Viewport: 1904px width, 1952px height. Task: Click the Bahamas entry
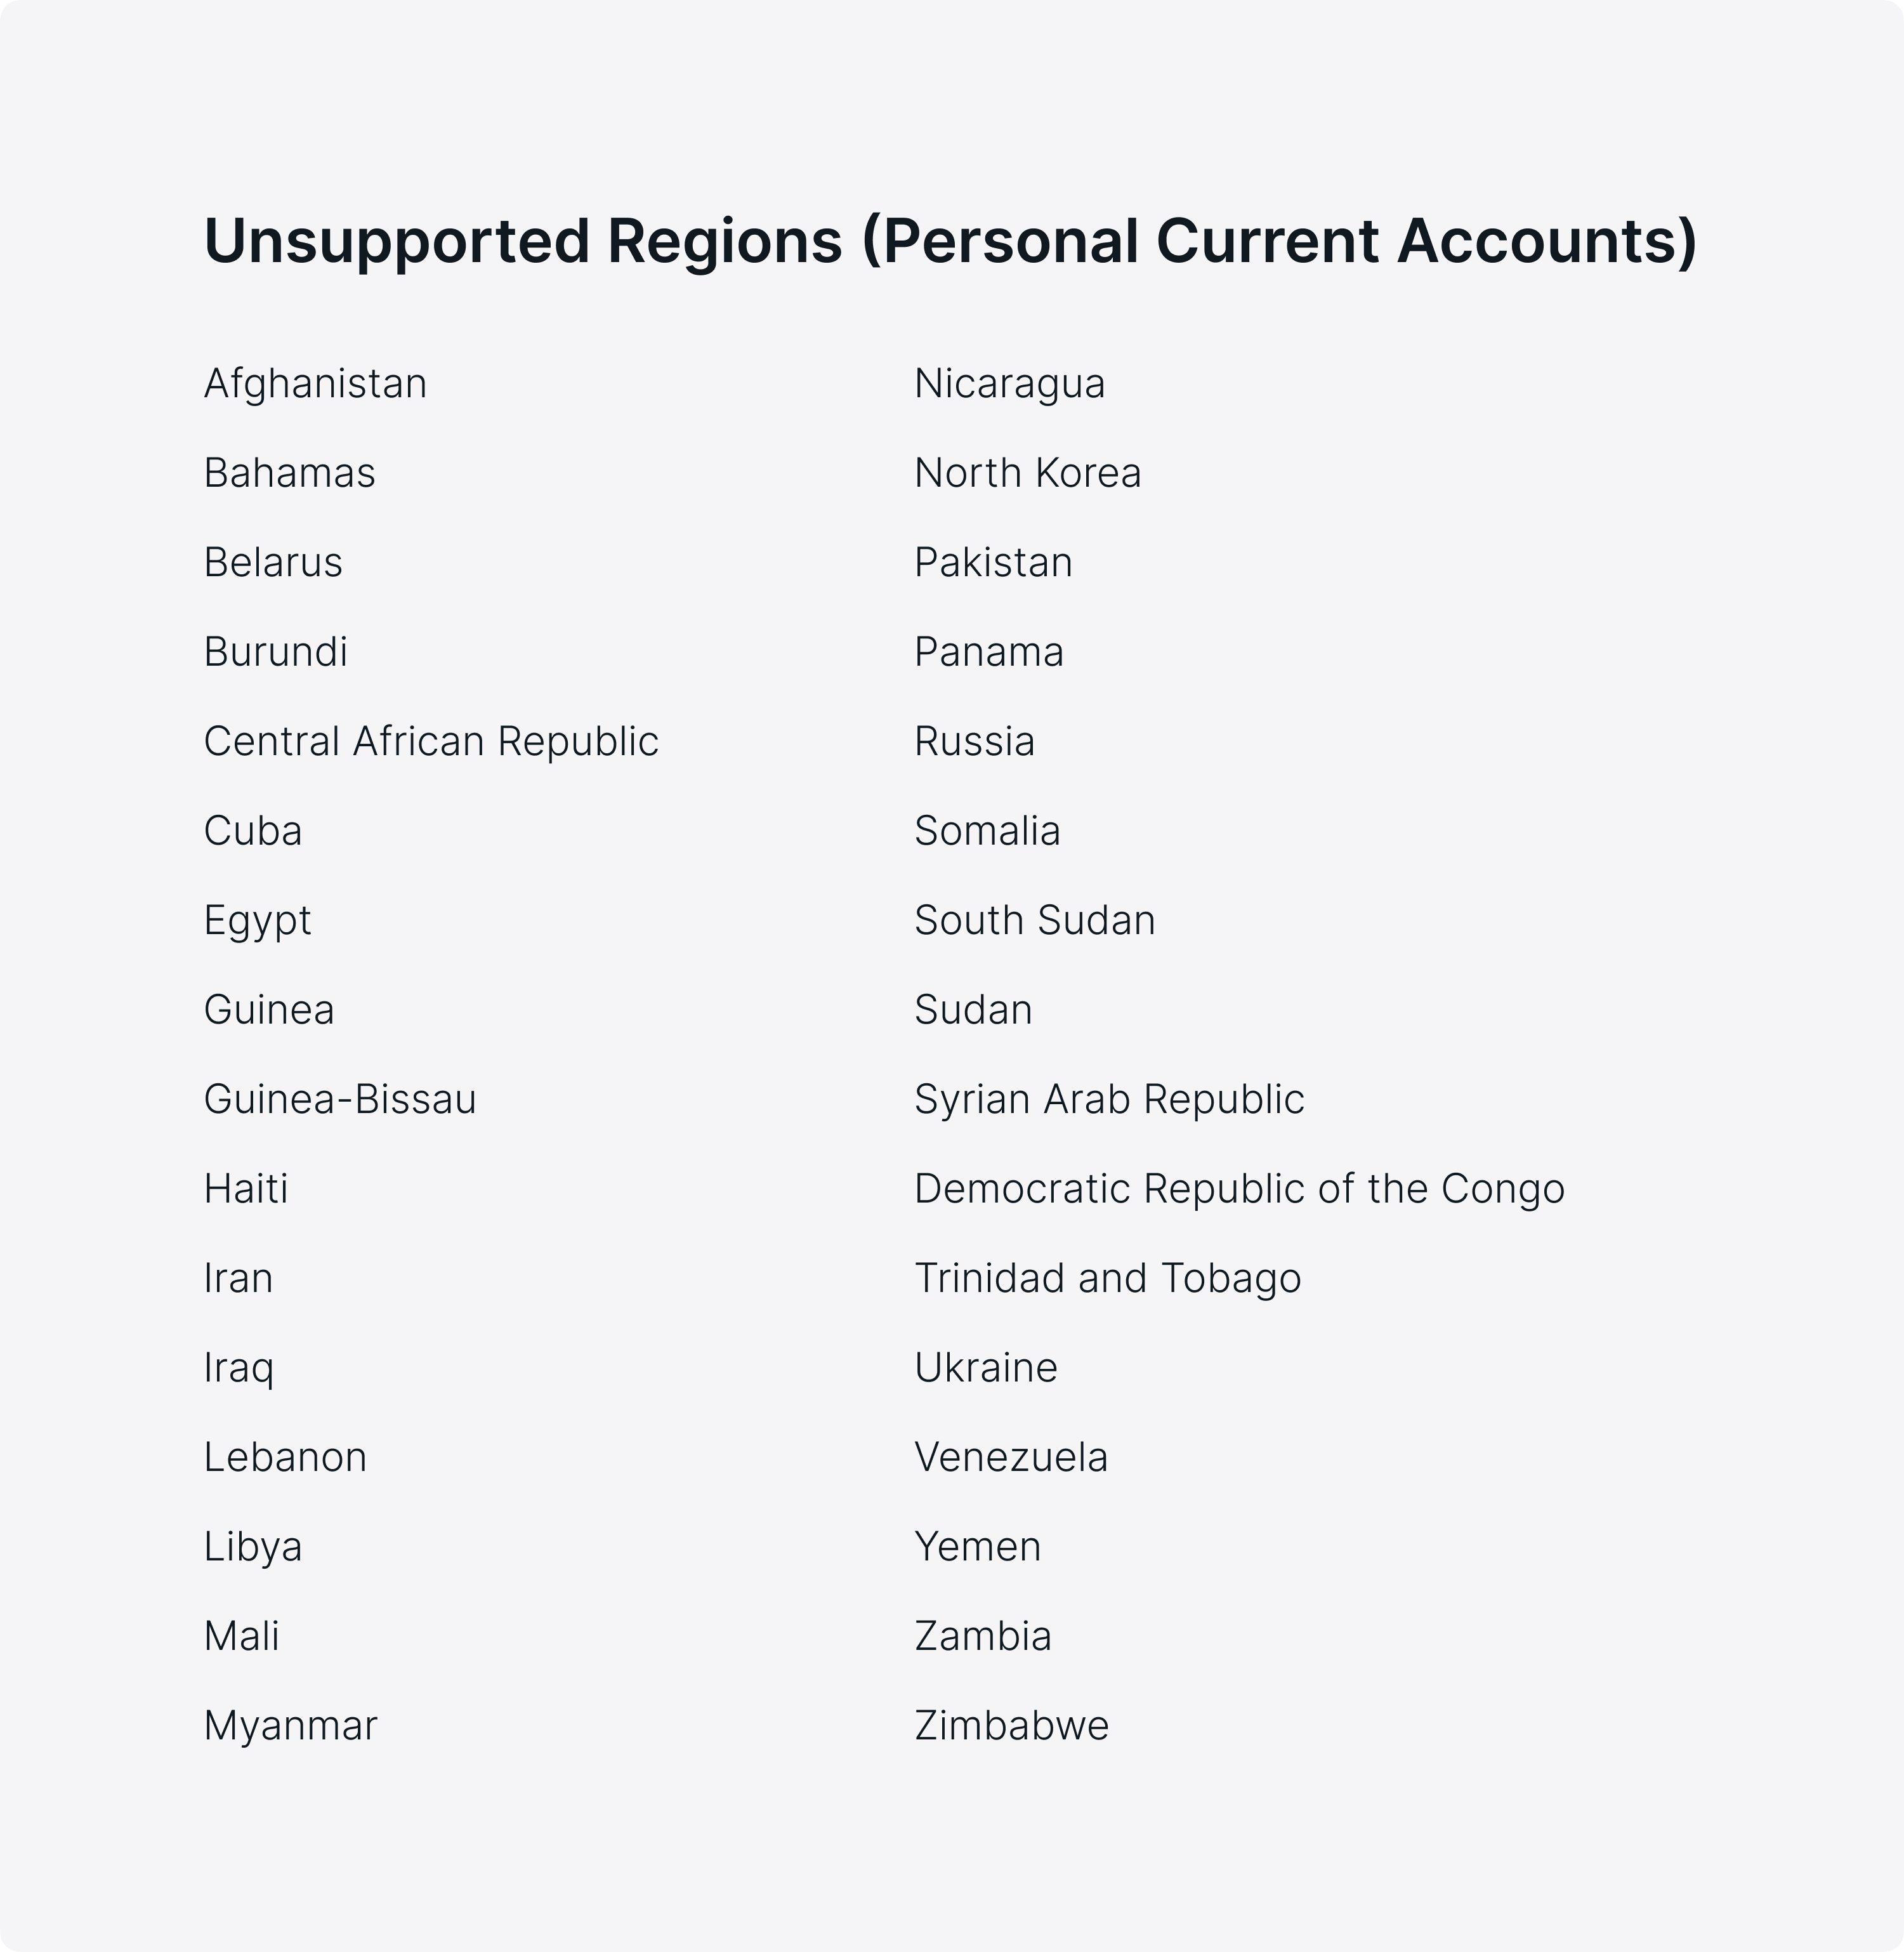(x=289, y=473)
